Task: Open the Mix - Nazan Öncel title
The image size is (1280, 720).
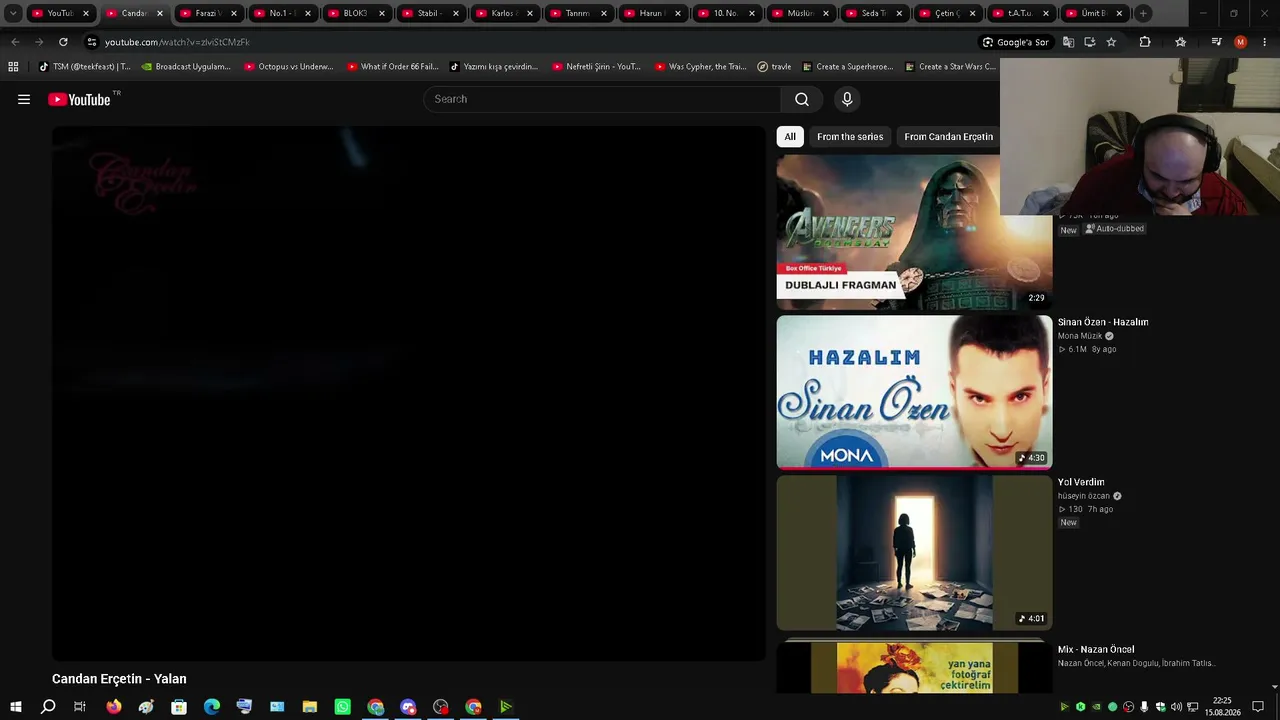Action: 1096,650
